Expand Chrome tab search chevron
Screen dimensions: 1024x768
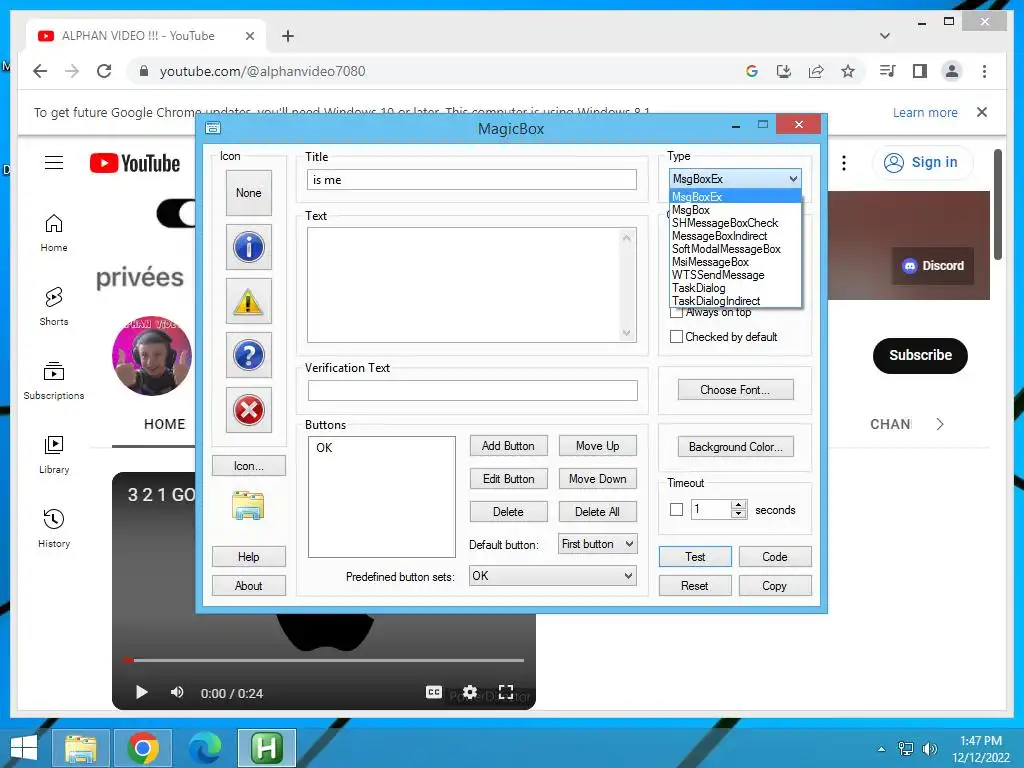885,36
